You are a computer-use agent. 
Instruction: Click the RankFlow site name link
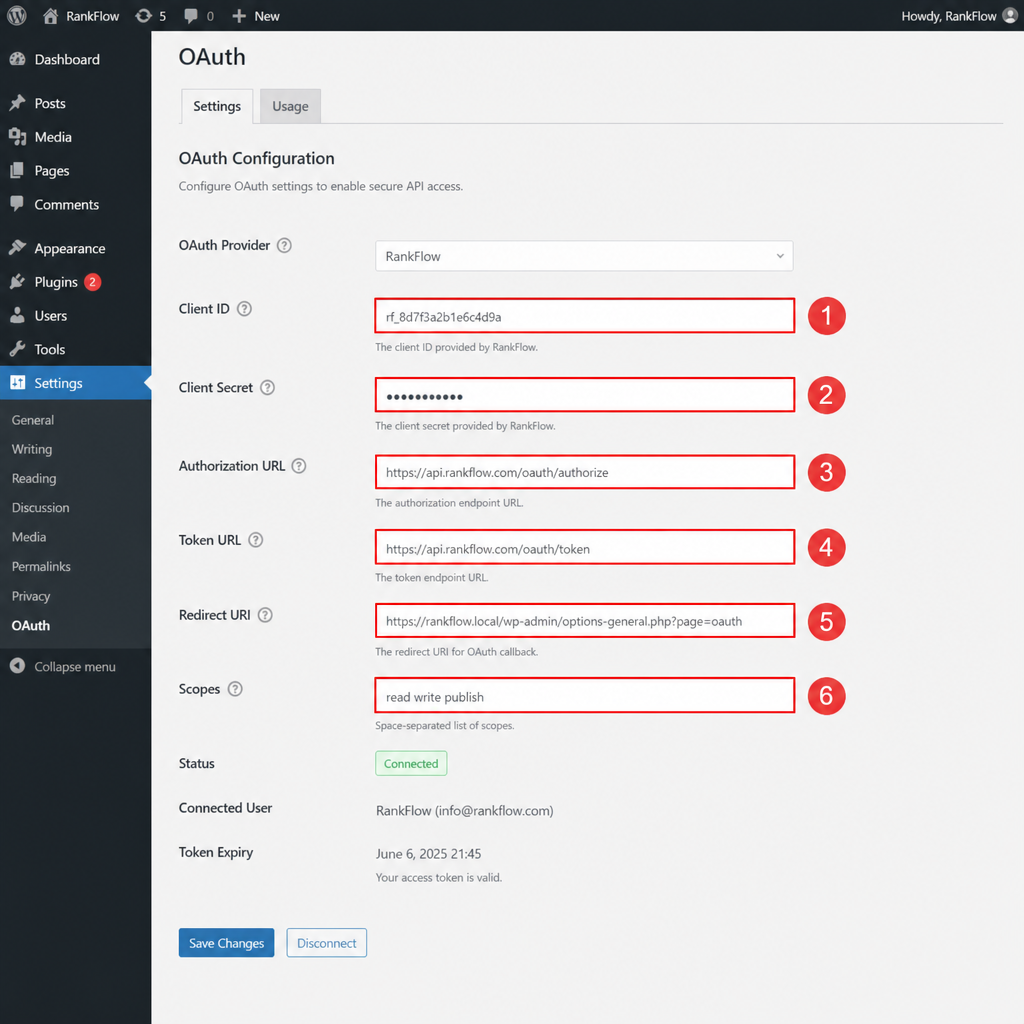click(x=93, y=16)
